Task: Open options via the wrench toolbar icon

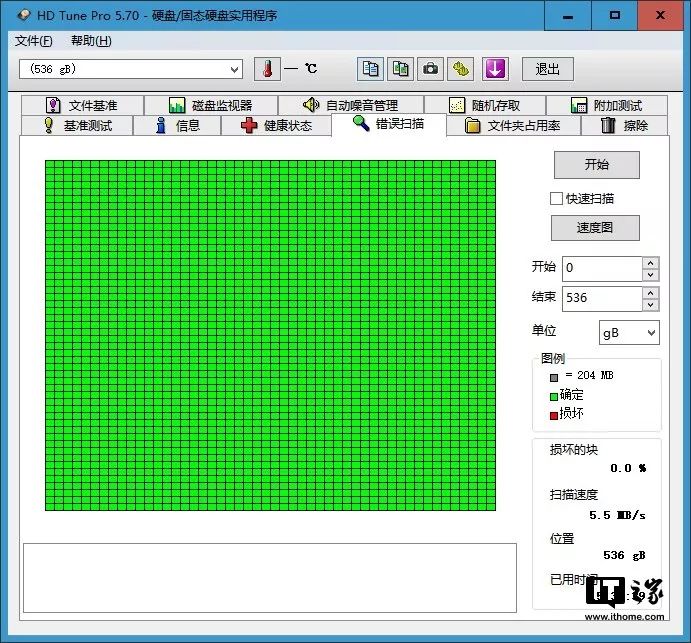Action: 460,69
